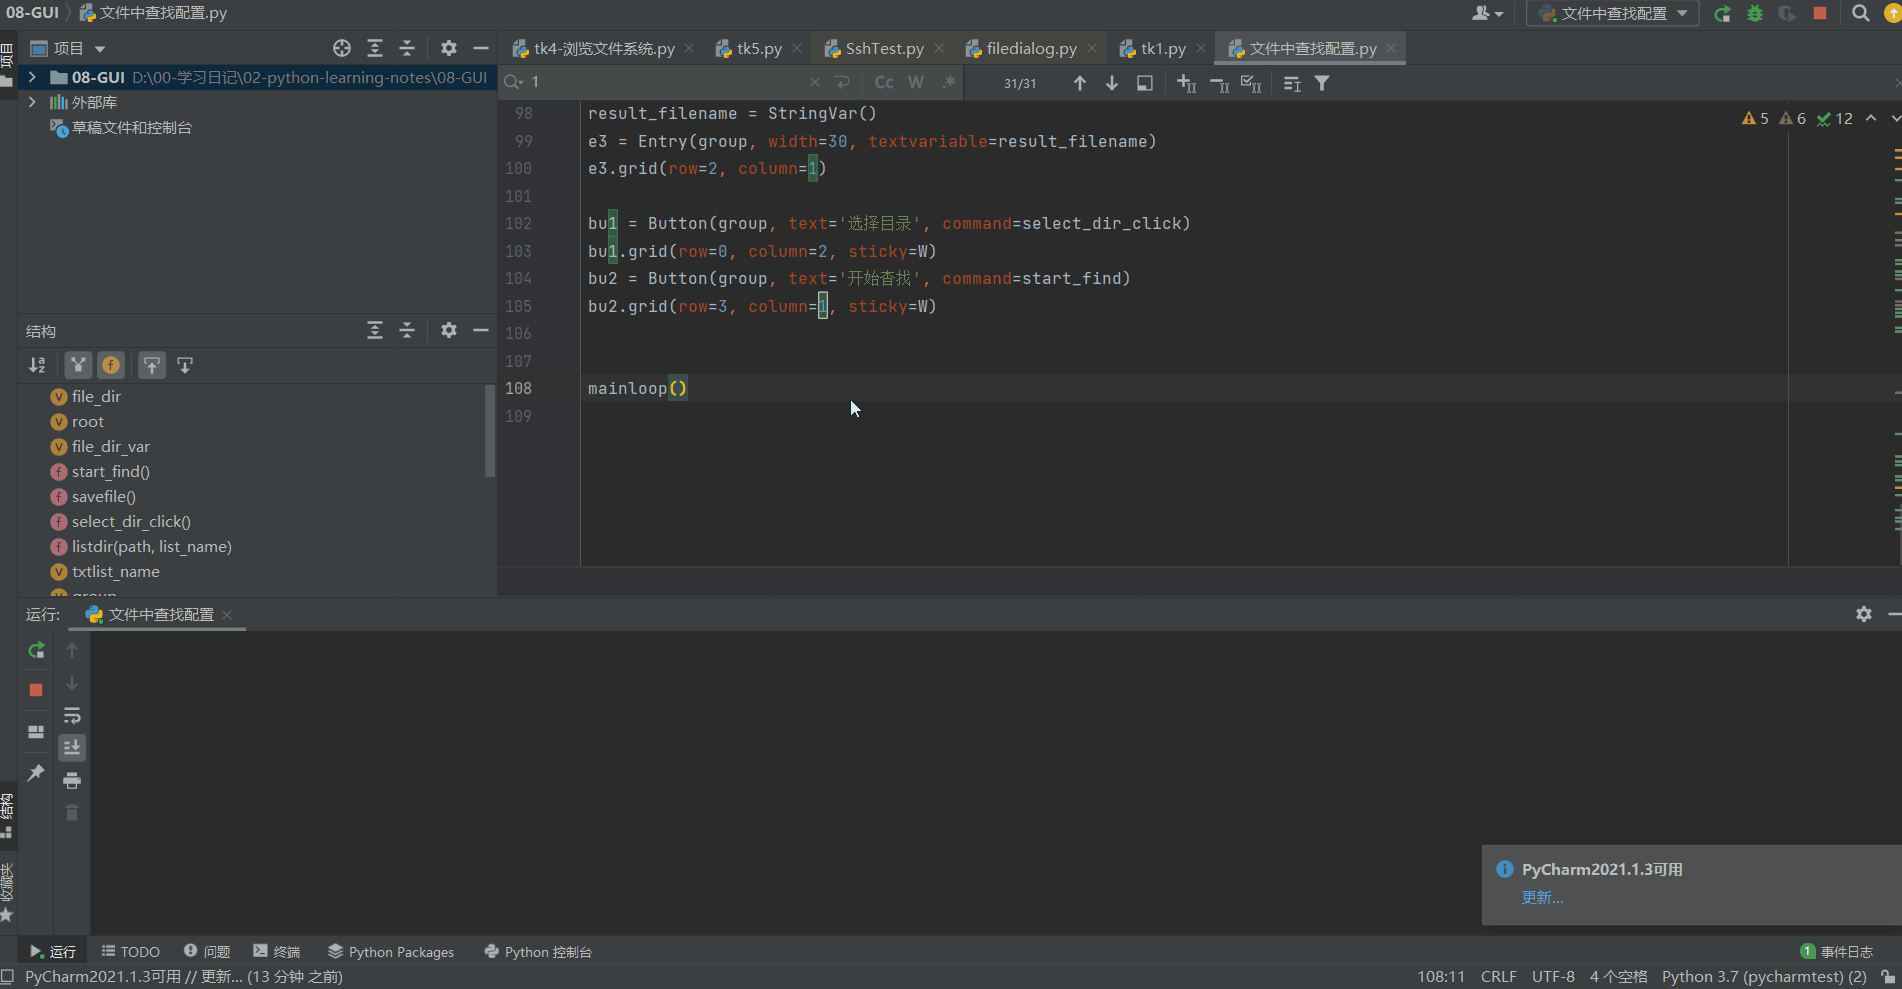Stop the program with the top red square

[x=1820, y=14]
